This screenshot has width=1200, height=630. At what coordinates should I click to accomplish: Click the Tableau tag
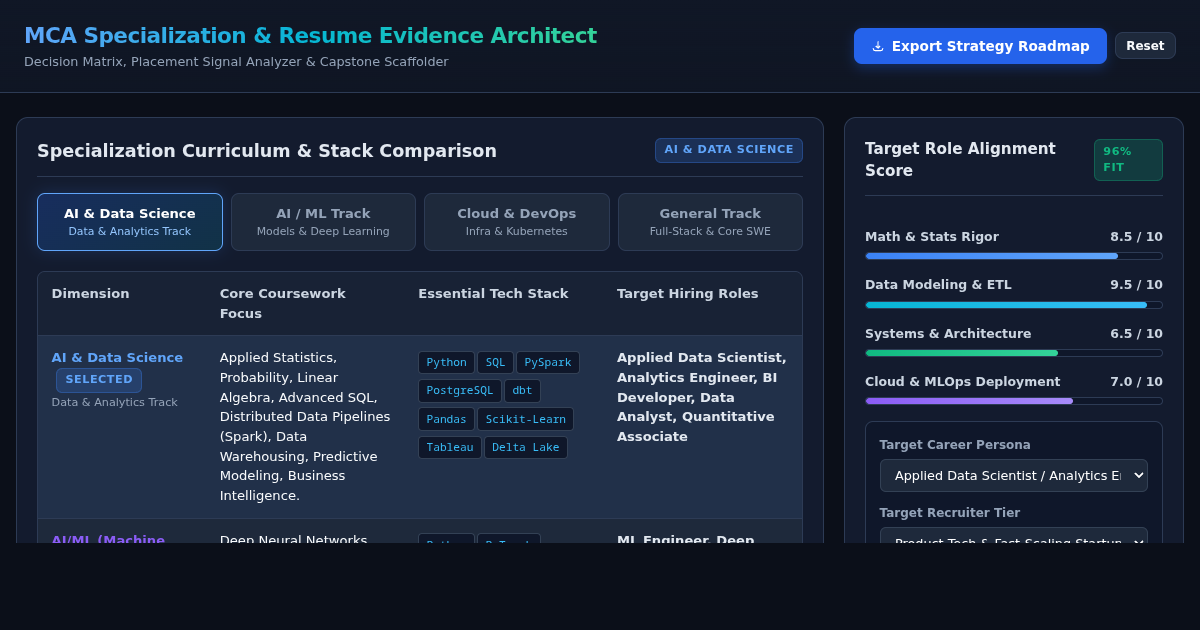click(450, 448)
